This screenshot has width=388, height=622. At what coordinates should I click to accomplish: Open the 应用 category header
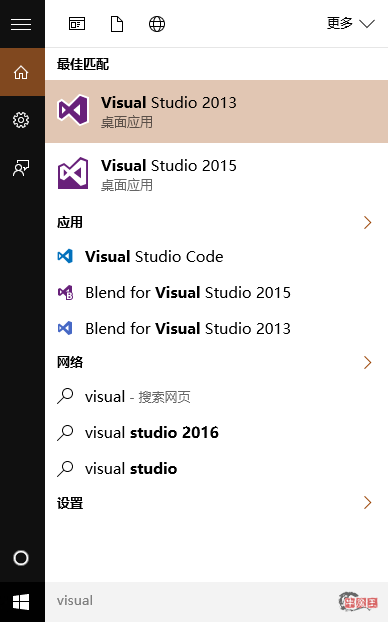point(70,223)
